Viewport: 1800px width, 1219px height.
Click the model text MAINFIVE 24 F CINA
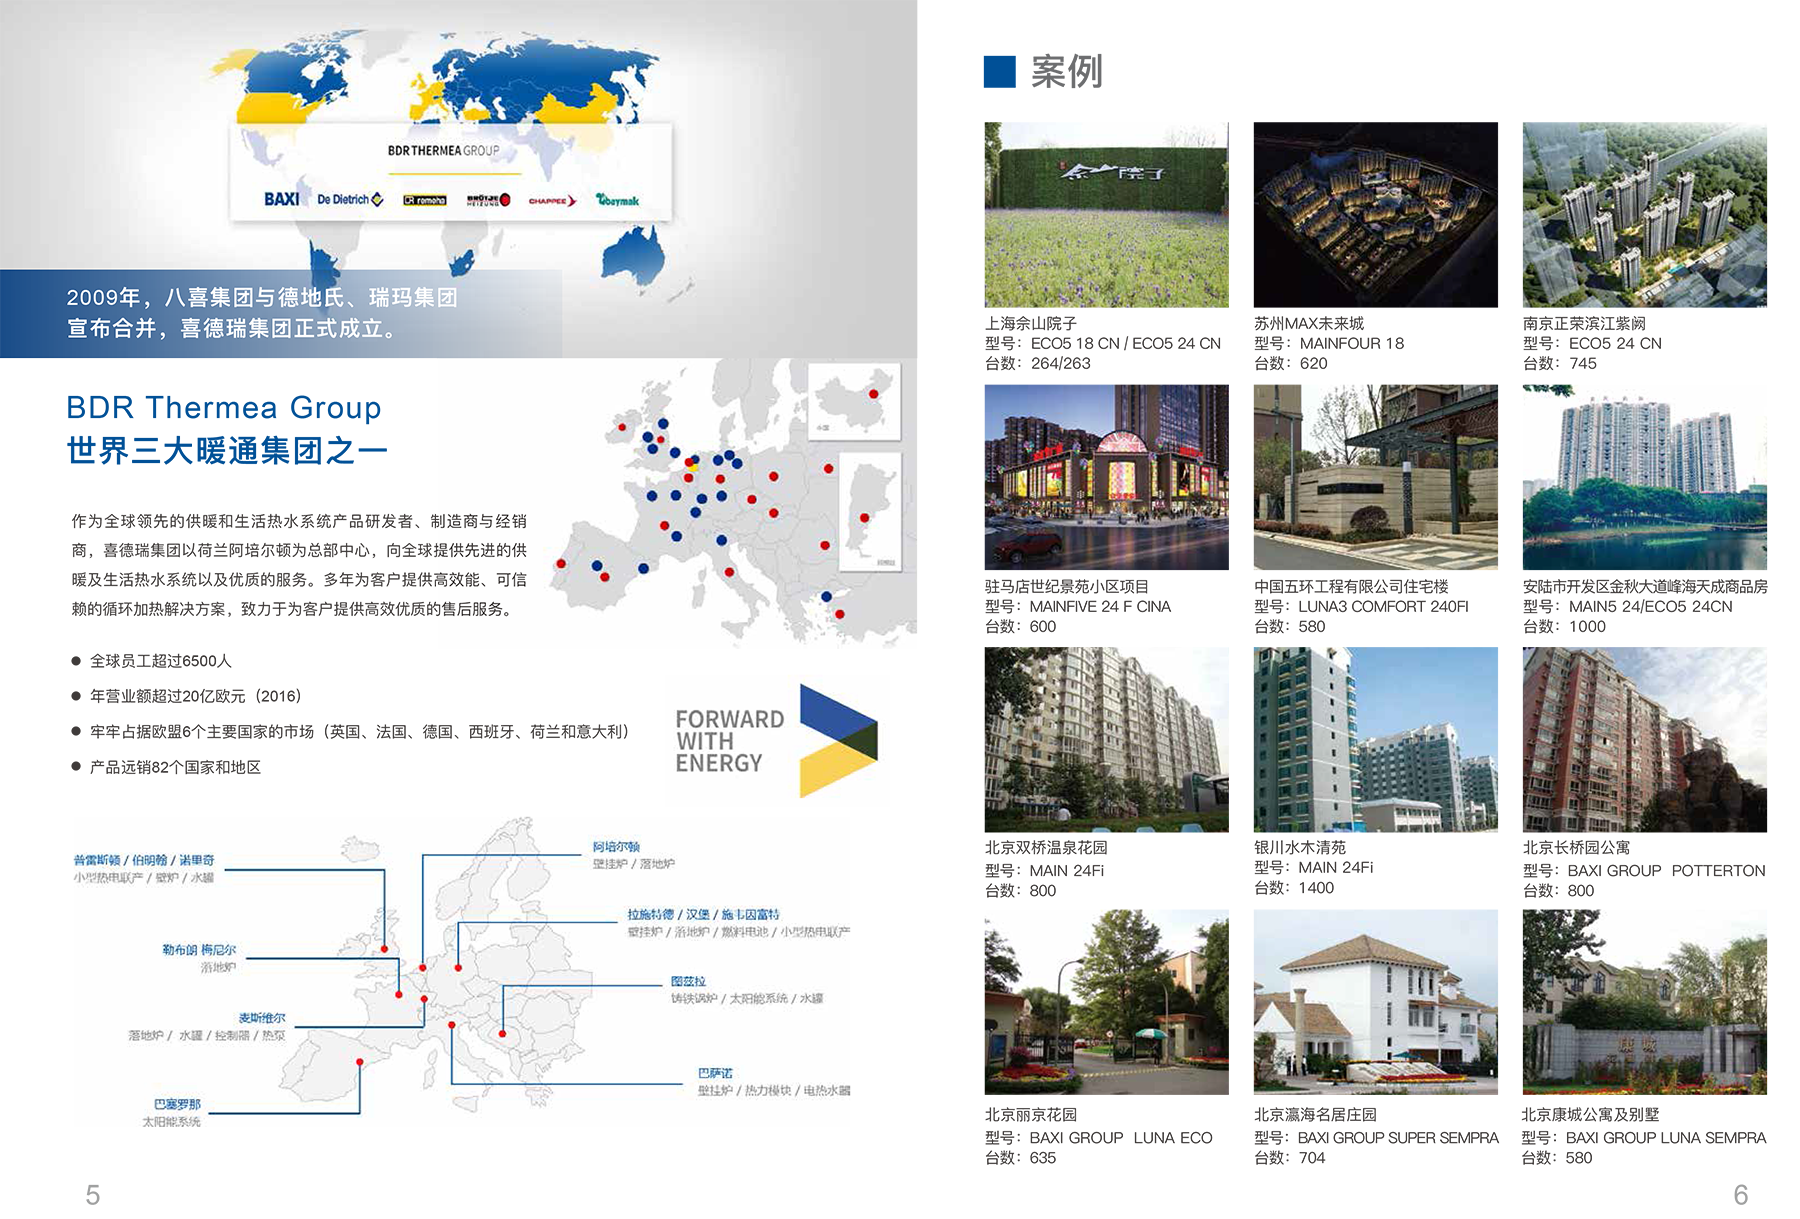tap(1100, 606)
